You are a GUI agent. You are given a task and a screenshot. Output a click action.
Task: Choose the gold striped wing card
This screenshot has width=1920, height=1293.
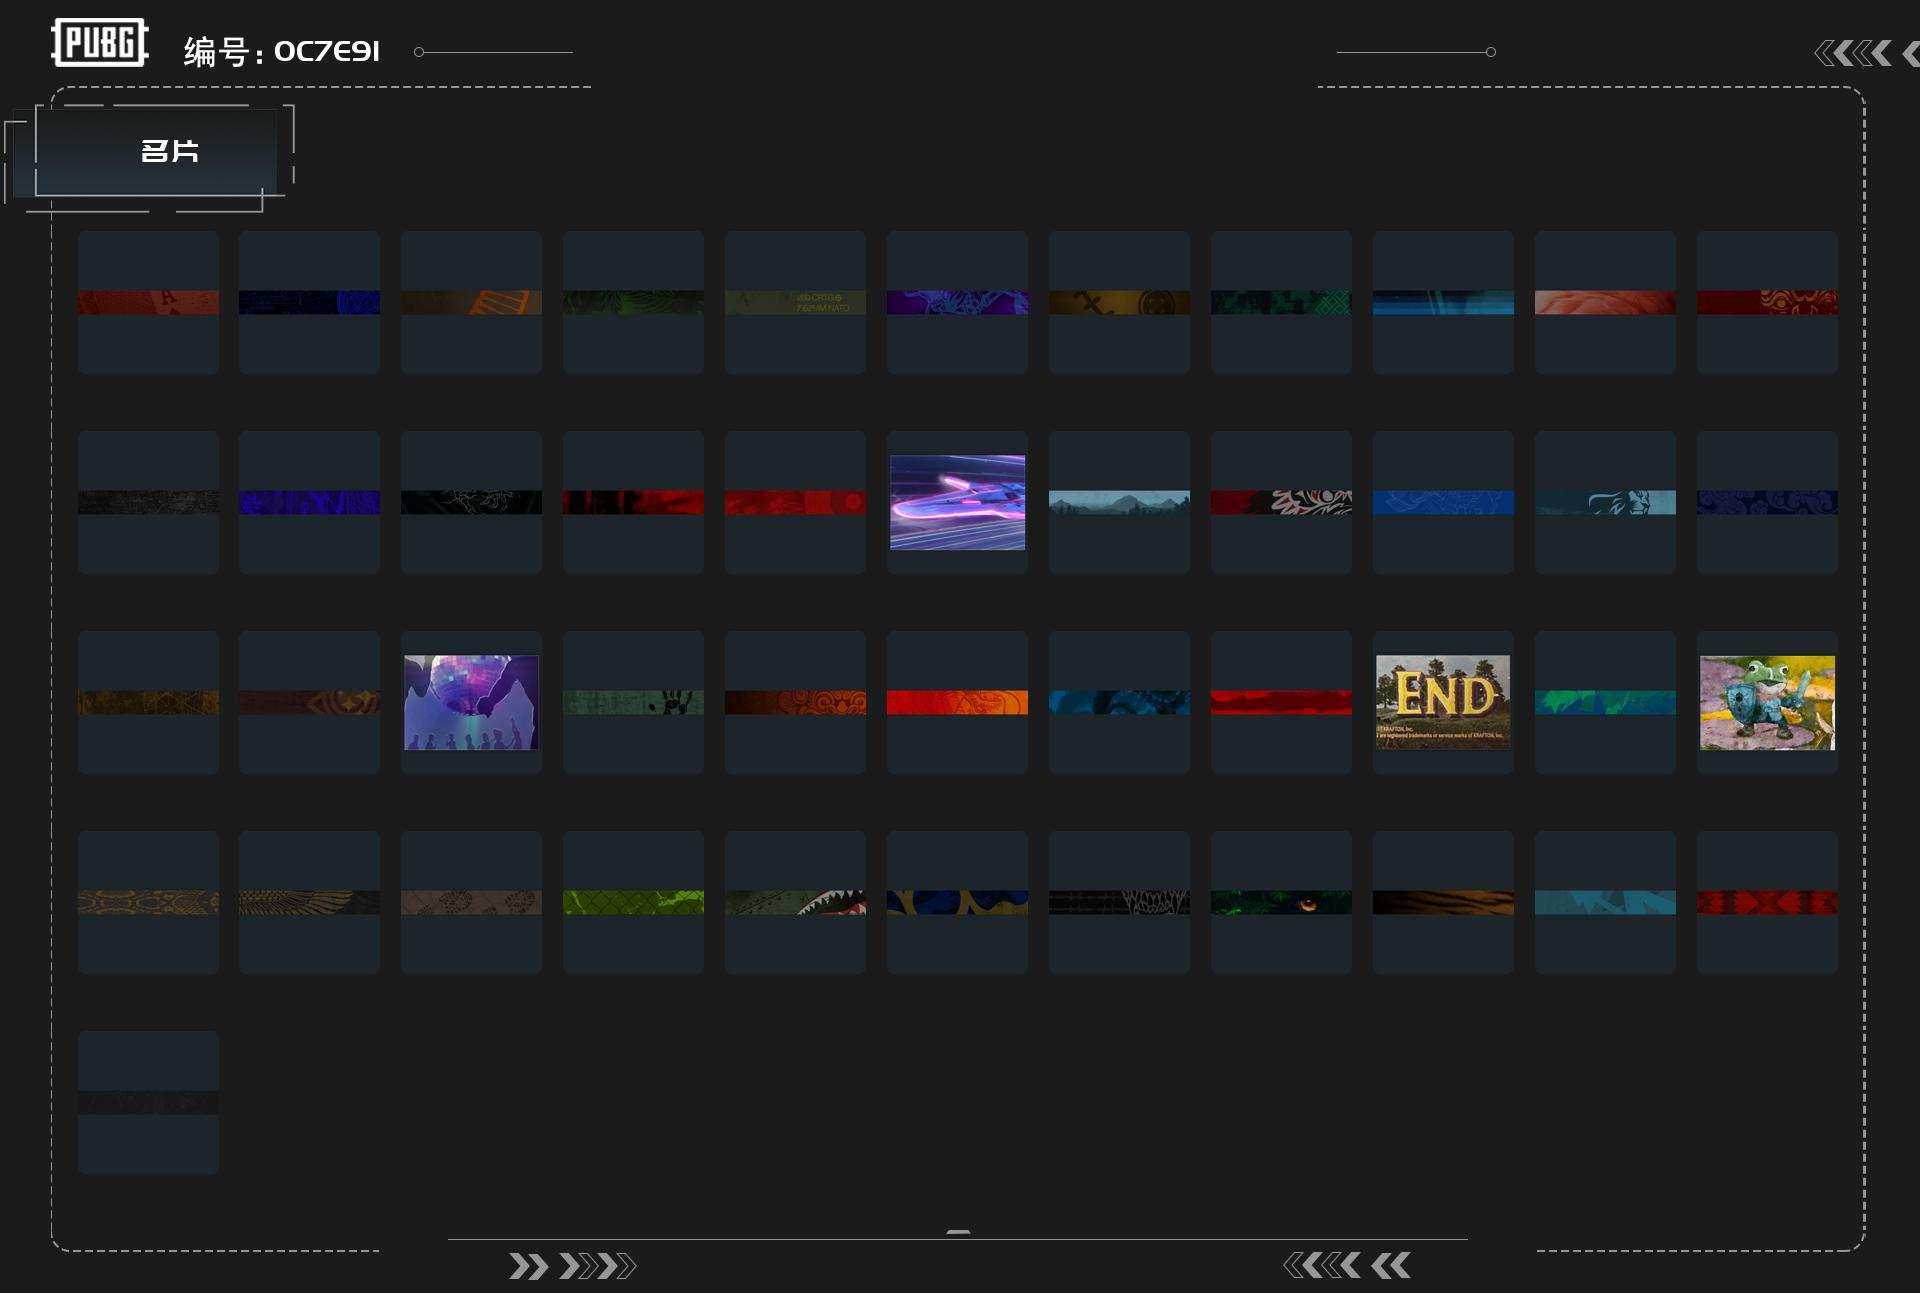coord(309,902)
